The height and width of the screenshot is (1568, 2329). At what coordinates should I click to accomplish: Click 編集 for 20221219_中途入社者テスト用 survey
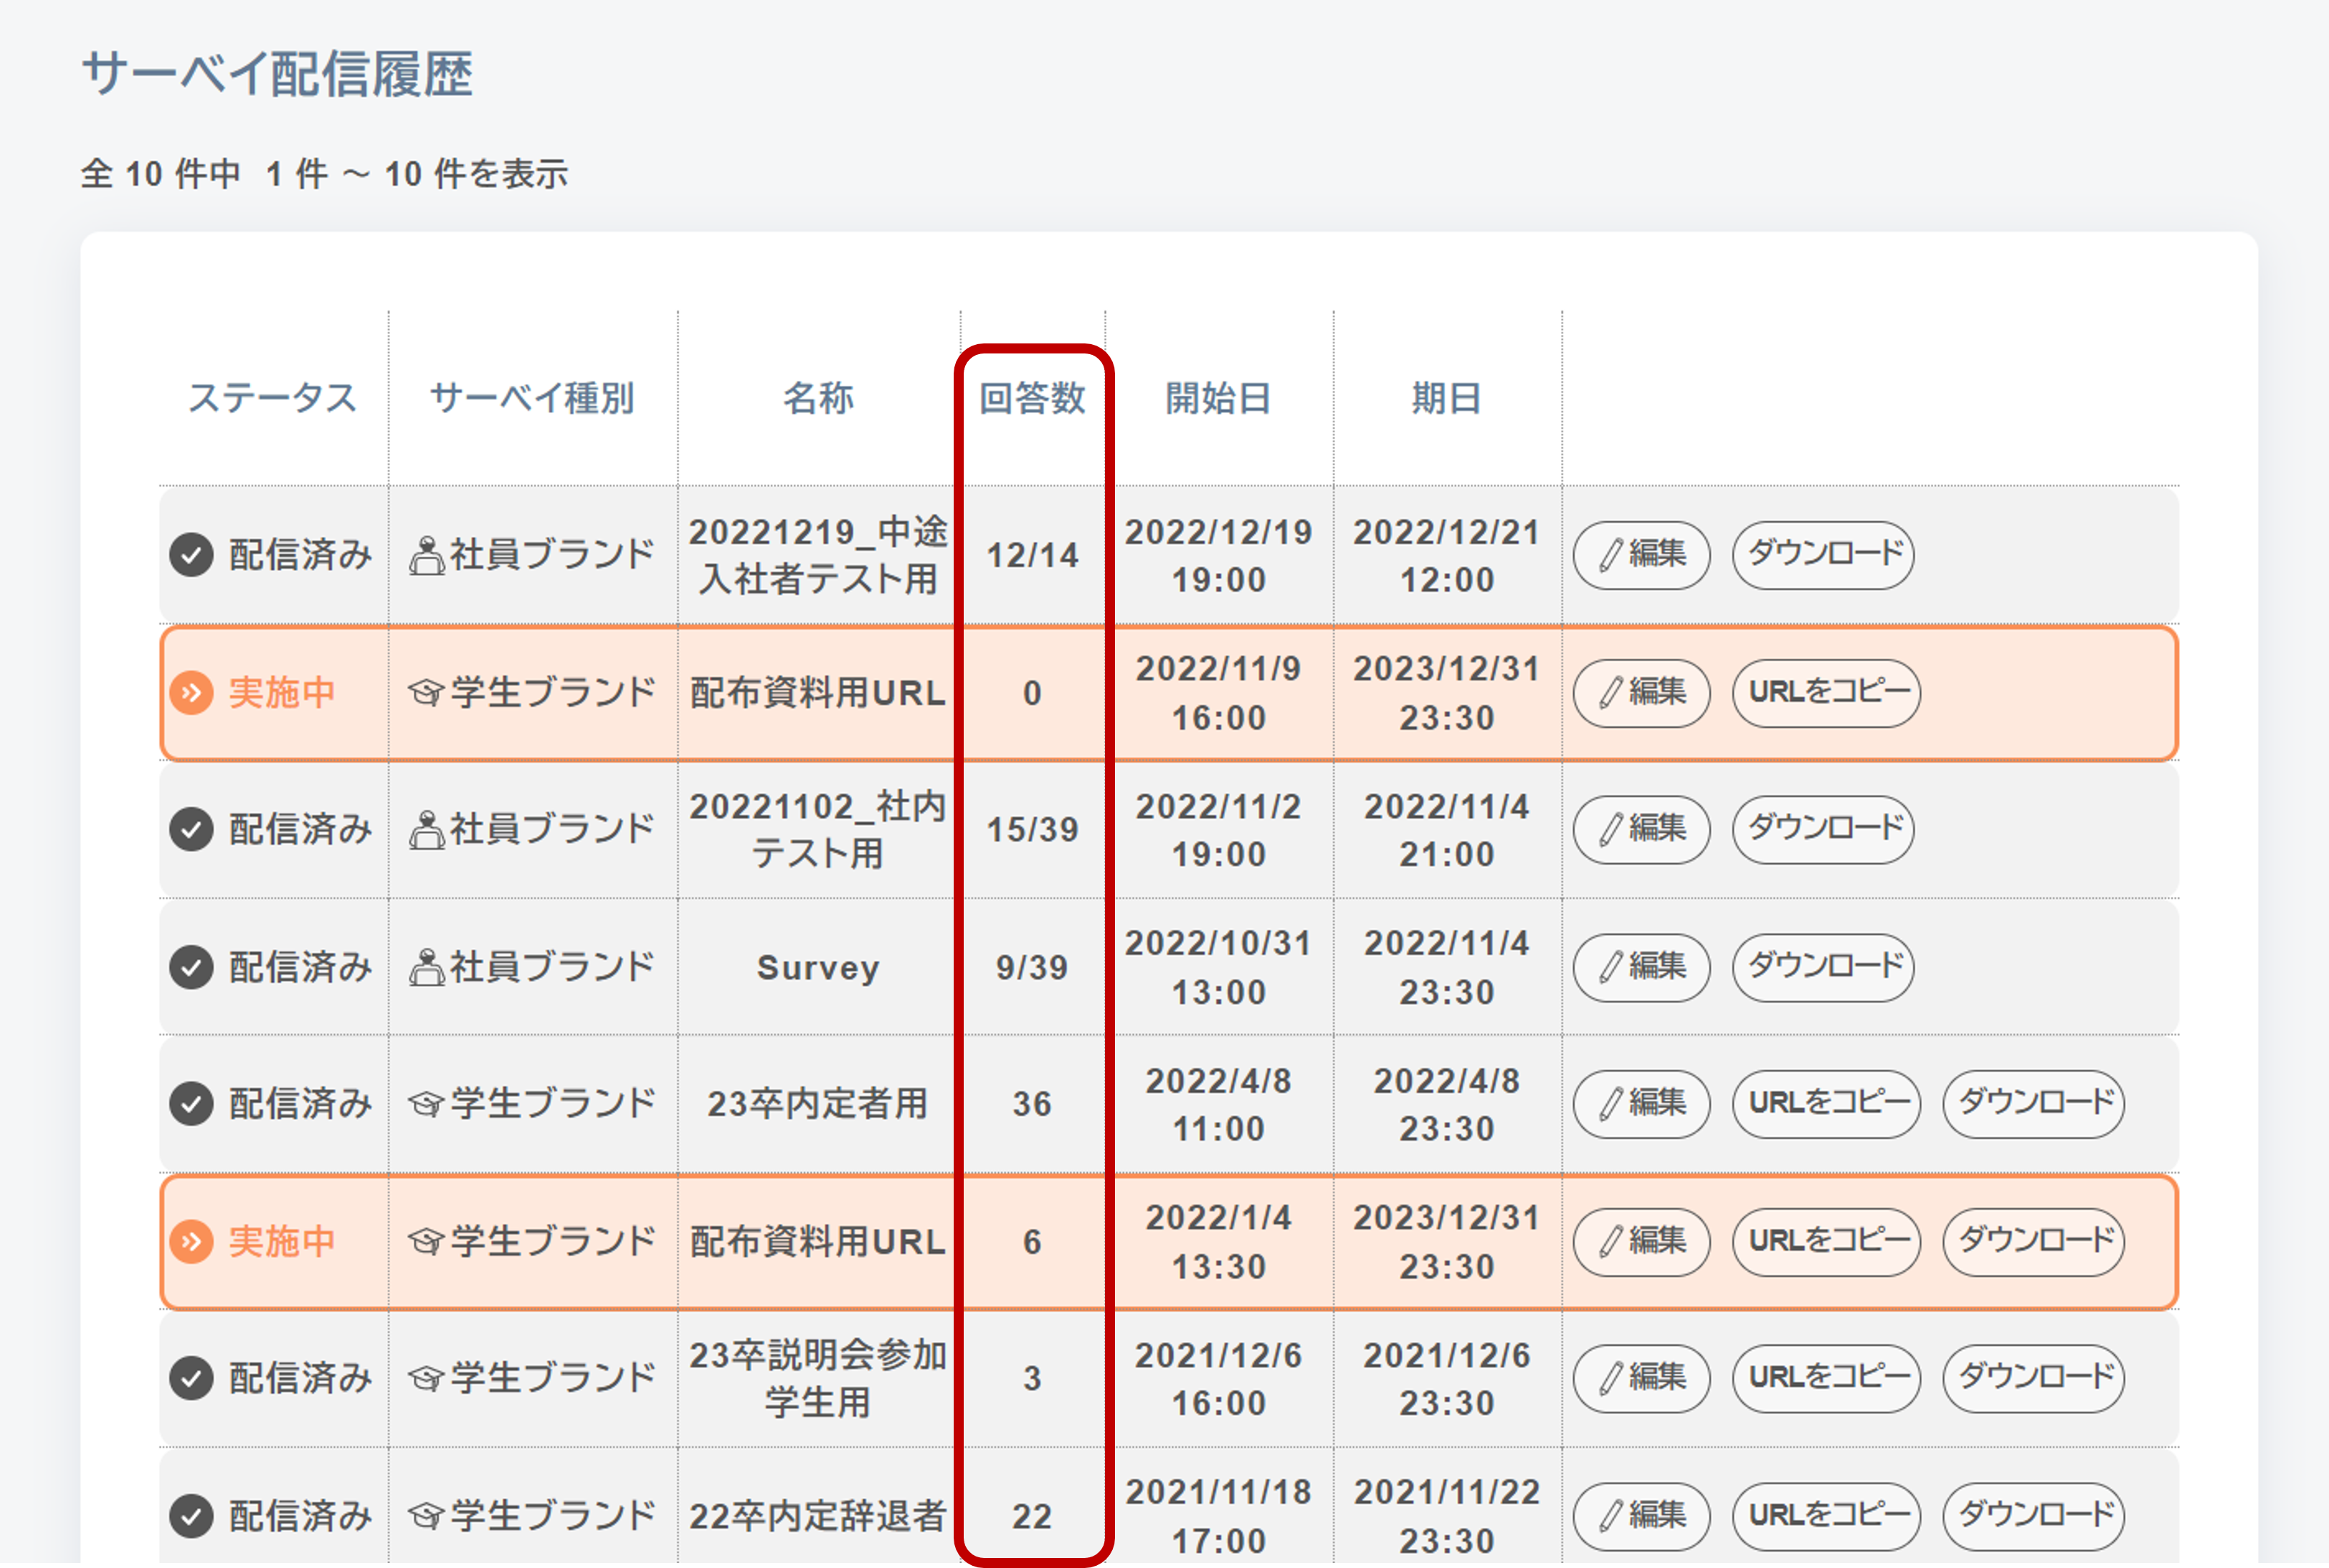click(x=1641, y=555)
